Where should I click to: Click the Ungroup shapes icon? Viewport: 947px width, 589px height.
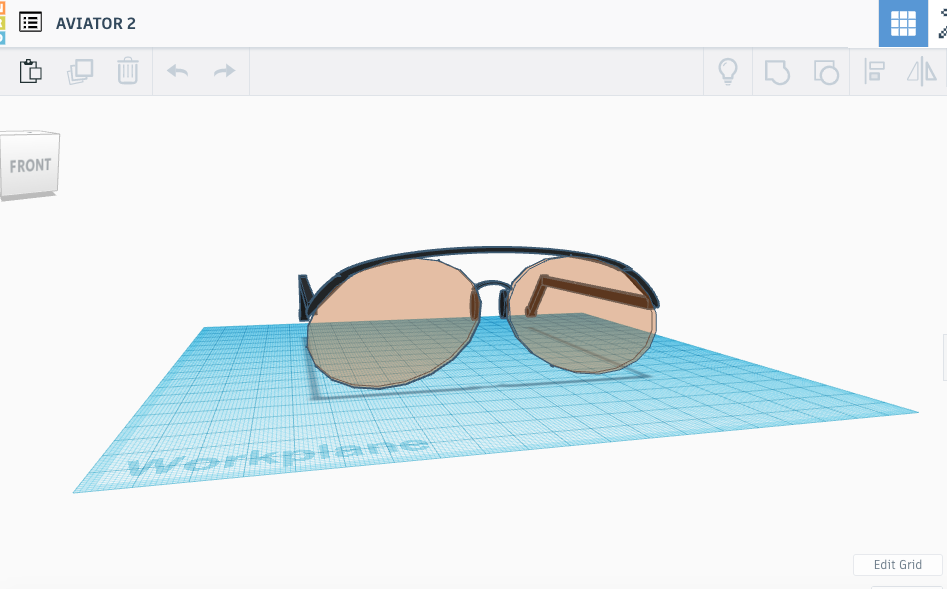(825, 72)
